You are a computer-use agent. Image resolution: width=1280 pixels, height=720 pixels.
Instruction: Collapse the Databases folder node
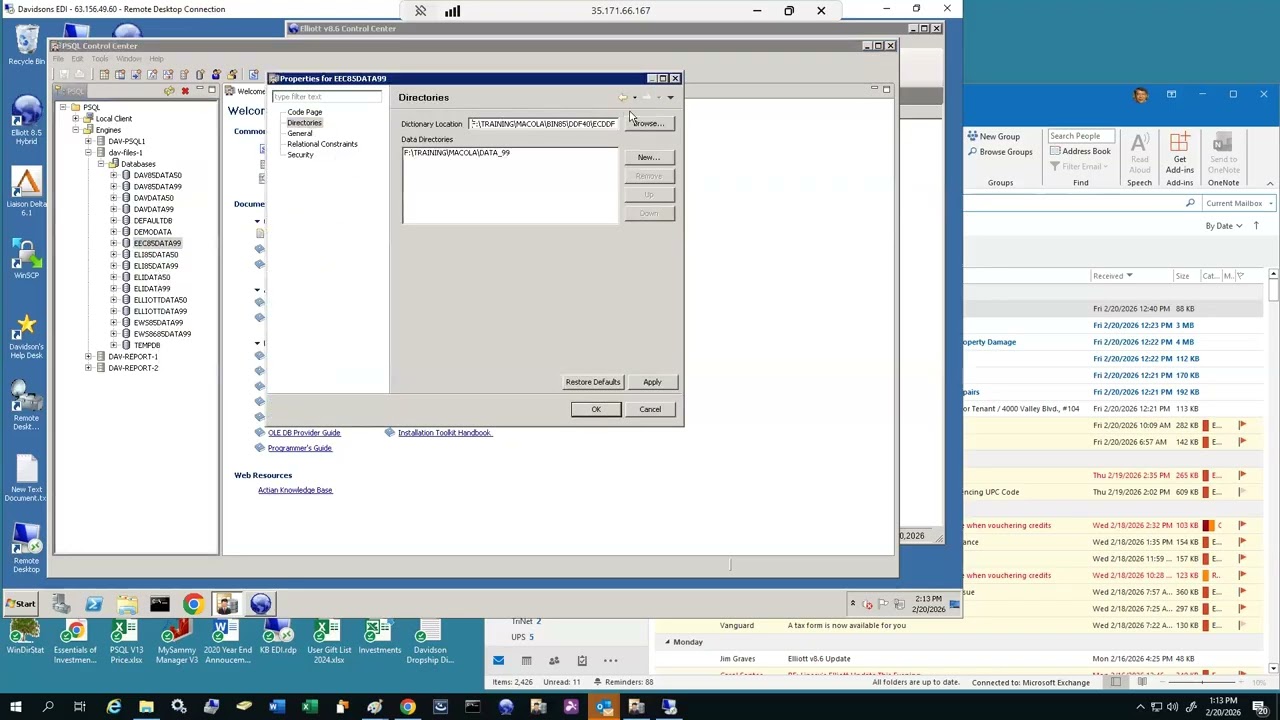pos(101,164)
